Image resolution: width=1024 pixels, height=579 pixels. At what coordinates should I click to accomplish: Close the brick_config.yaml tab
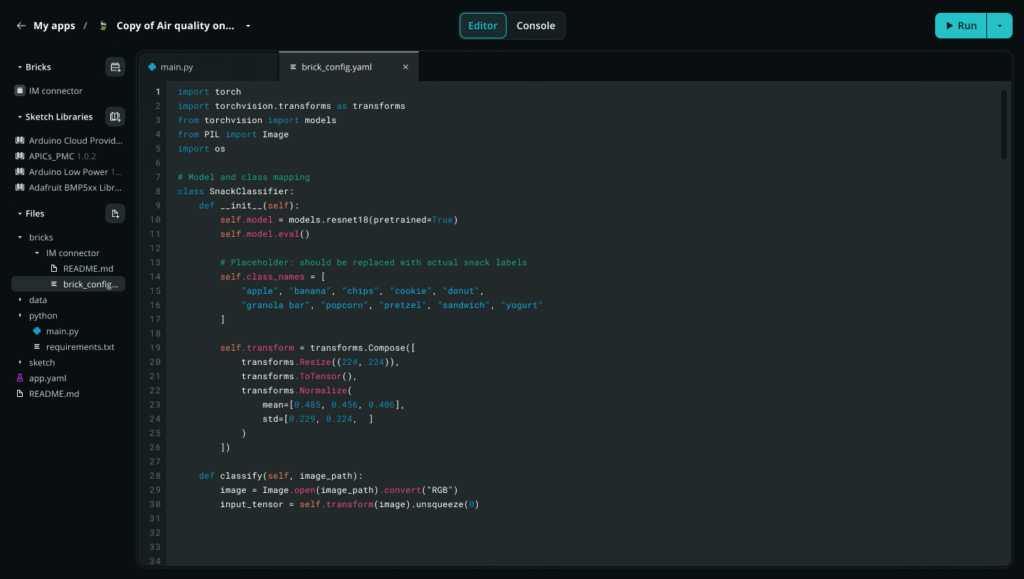[x=405, y=67]
